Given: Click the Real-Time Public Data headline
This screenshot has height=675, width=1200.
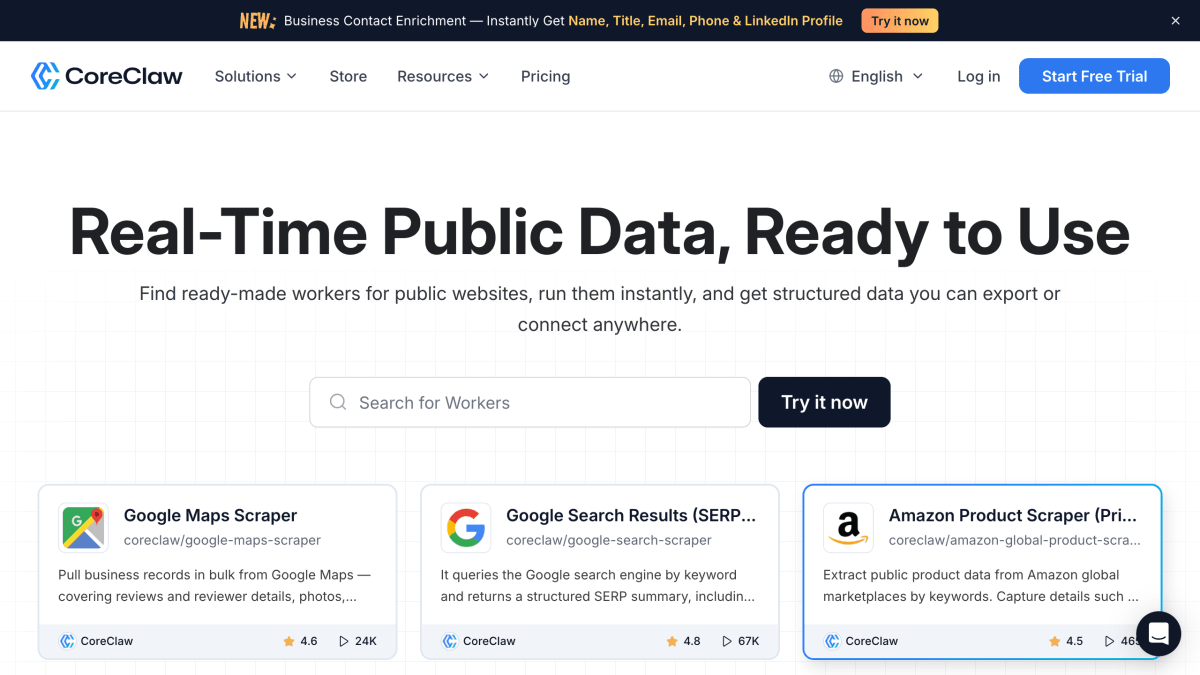Looking at the screenshot, I should click(x=600, y=231).
